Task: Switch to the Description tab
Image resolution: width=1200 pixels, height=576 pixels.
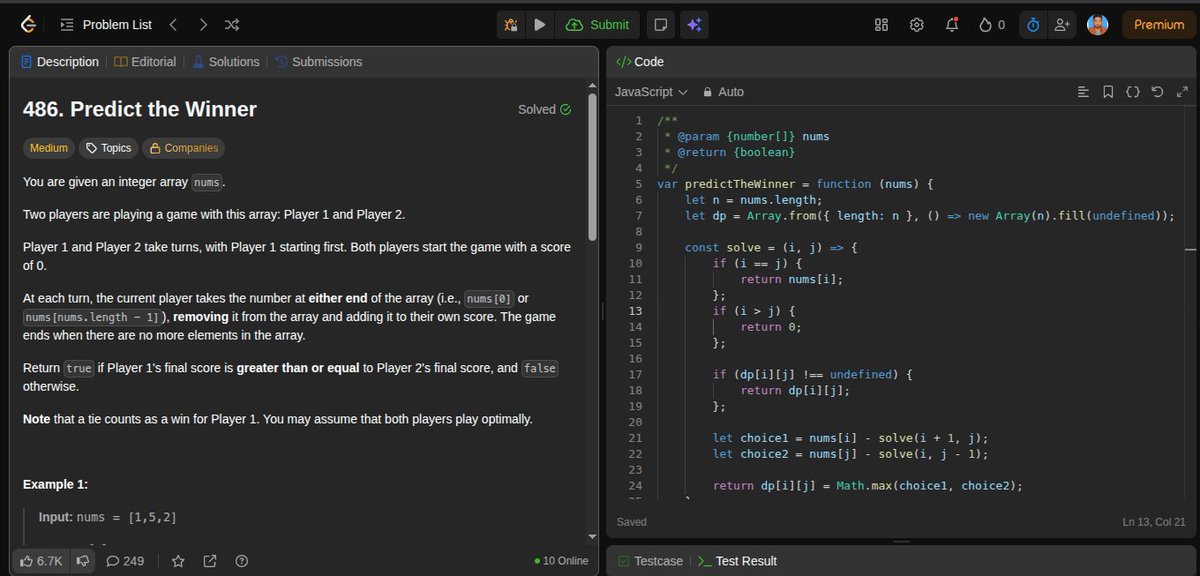Action: click(60, 62)
